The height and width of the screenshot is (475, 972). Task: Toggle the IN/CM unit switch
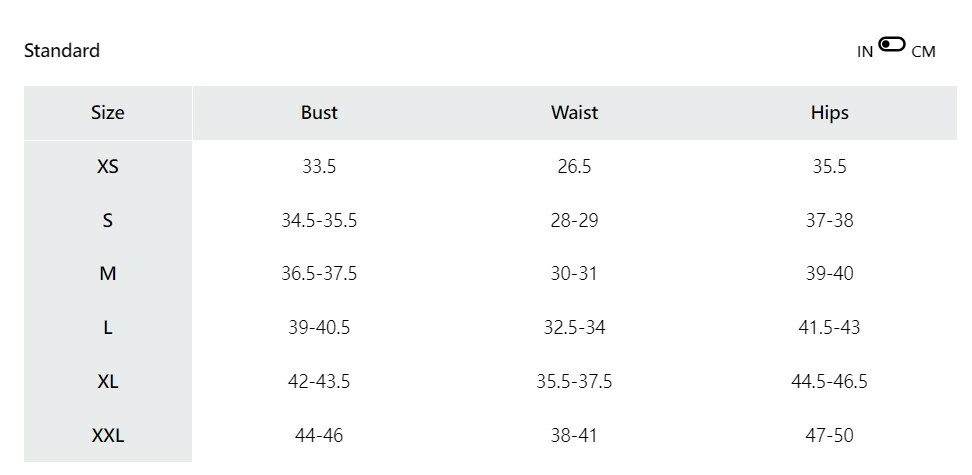click(892, 45)
